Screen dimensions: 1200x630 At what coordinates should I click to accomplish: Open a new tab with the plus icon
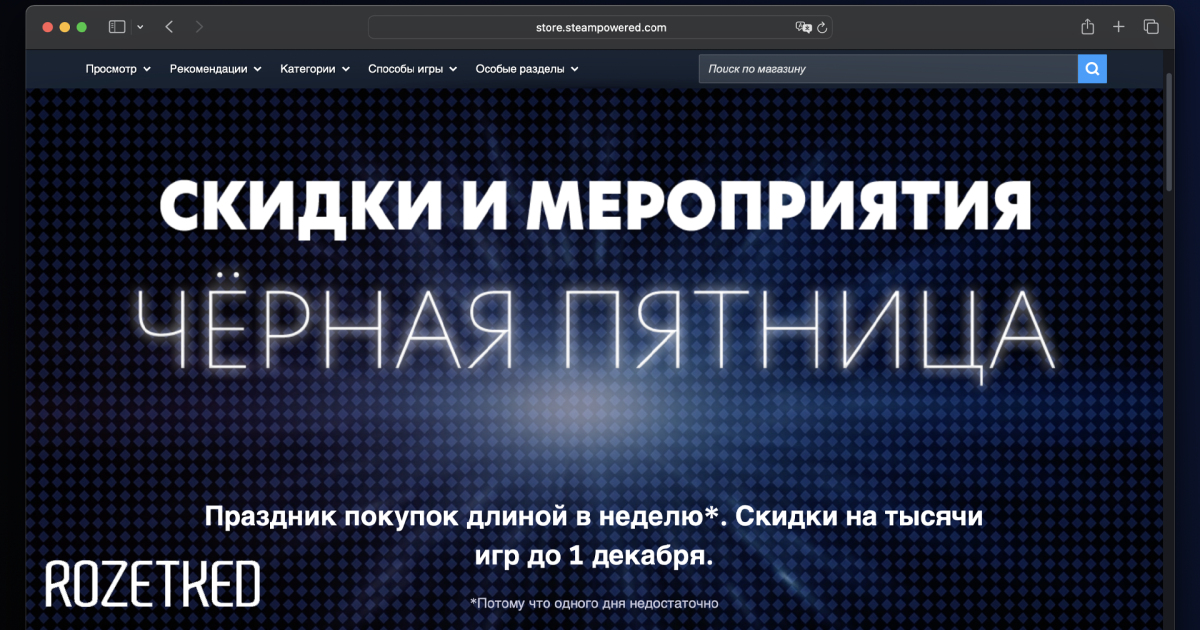coord(1119,27)
